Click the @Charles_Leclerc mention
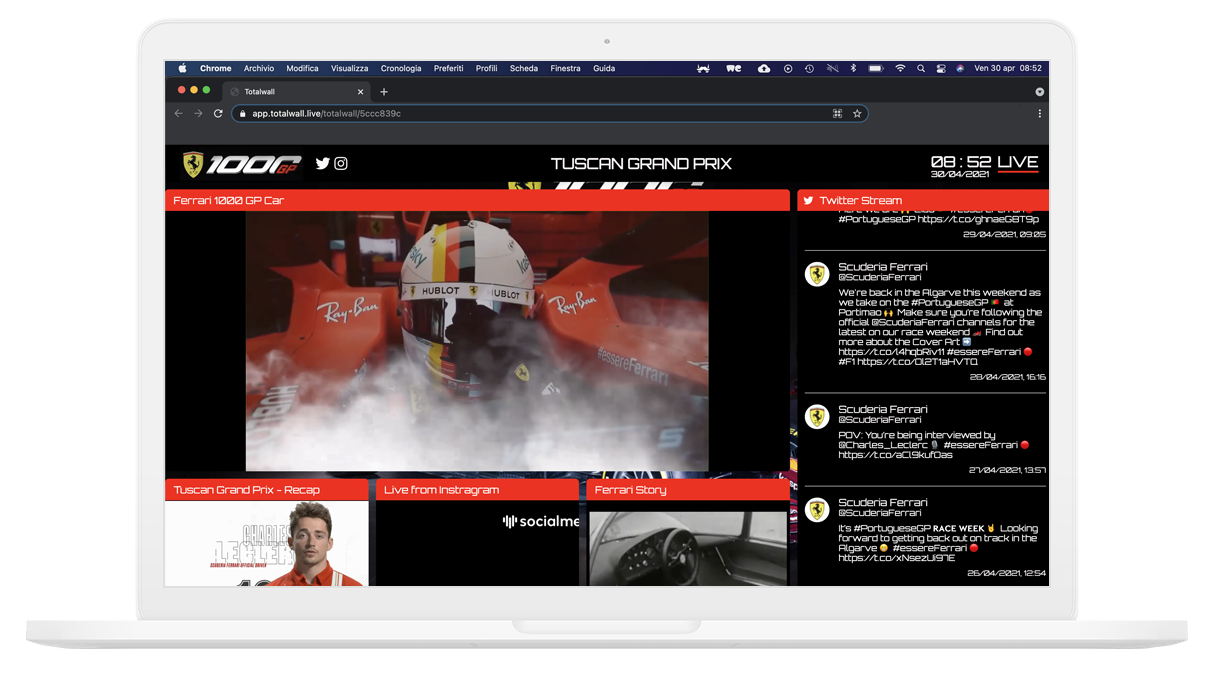This screenshot has width=1223, height=694. 883,445
